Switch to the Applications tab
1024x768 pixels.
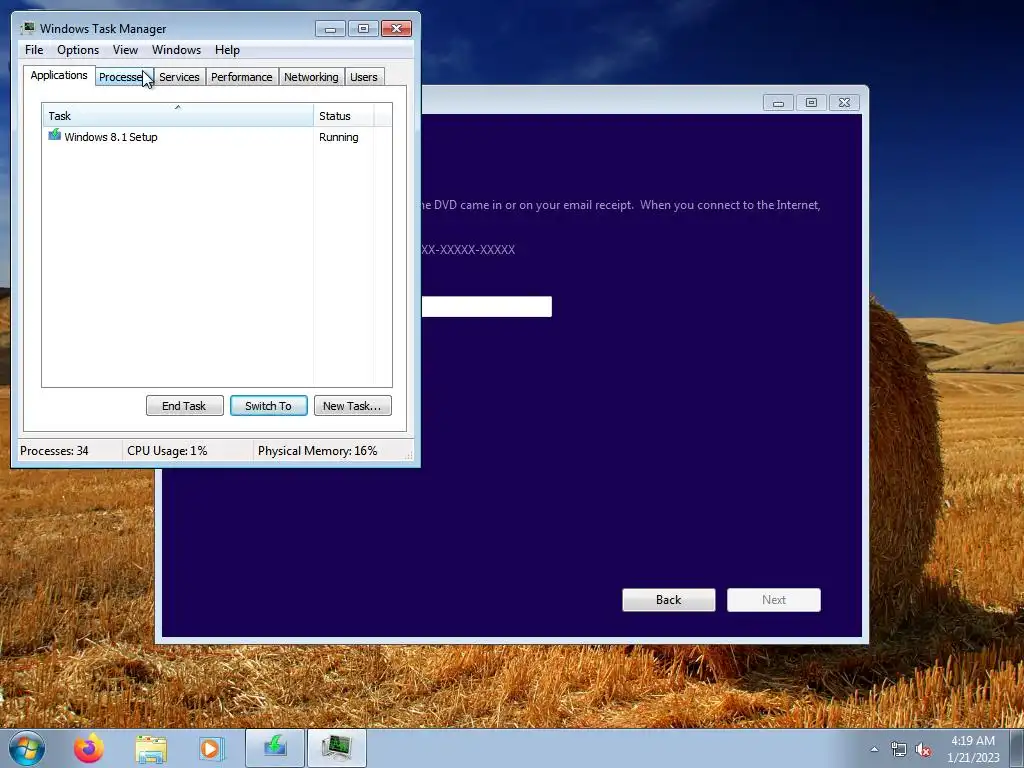coord(59,75)
